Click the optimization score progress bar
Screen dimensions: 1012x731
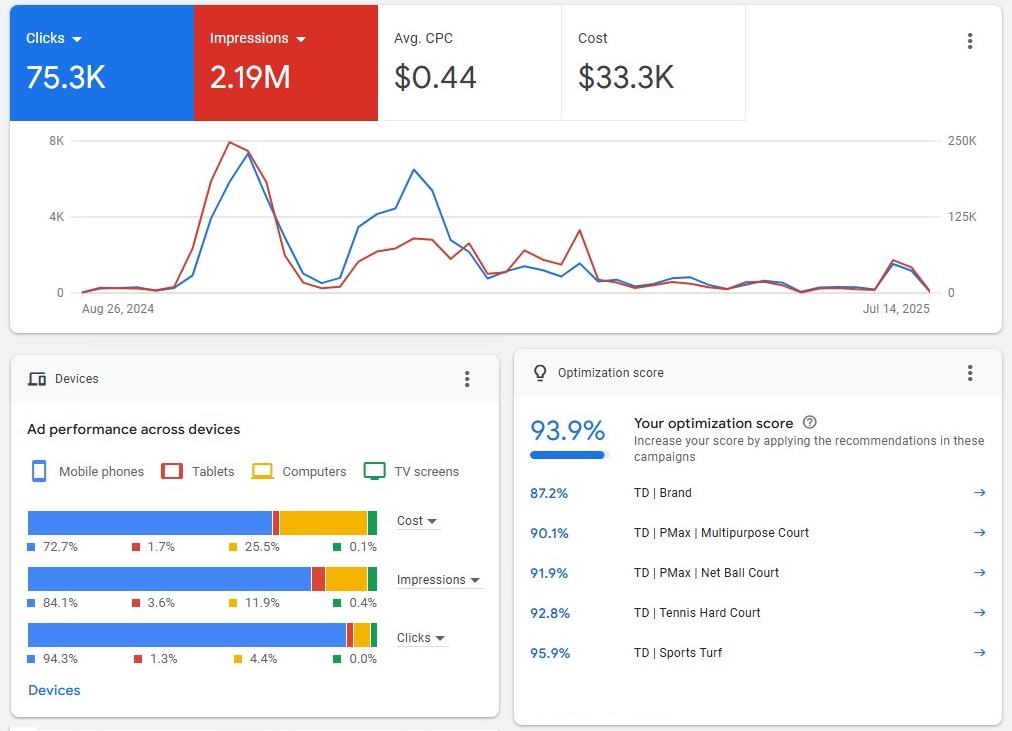(568, 455)
